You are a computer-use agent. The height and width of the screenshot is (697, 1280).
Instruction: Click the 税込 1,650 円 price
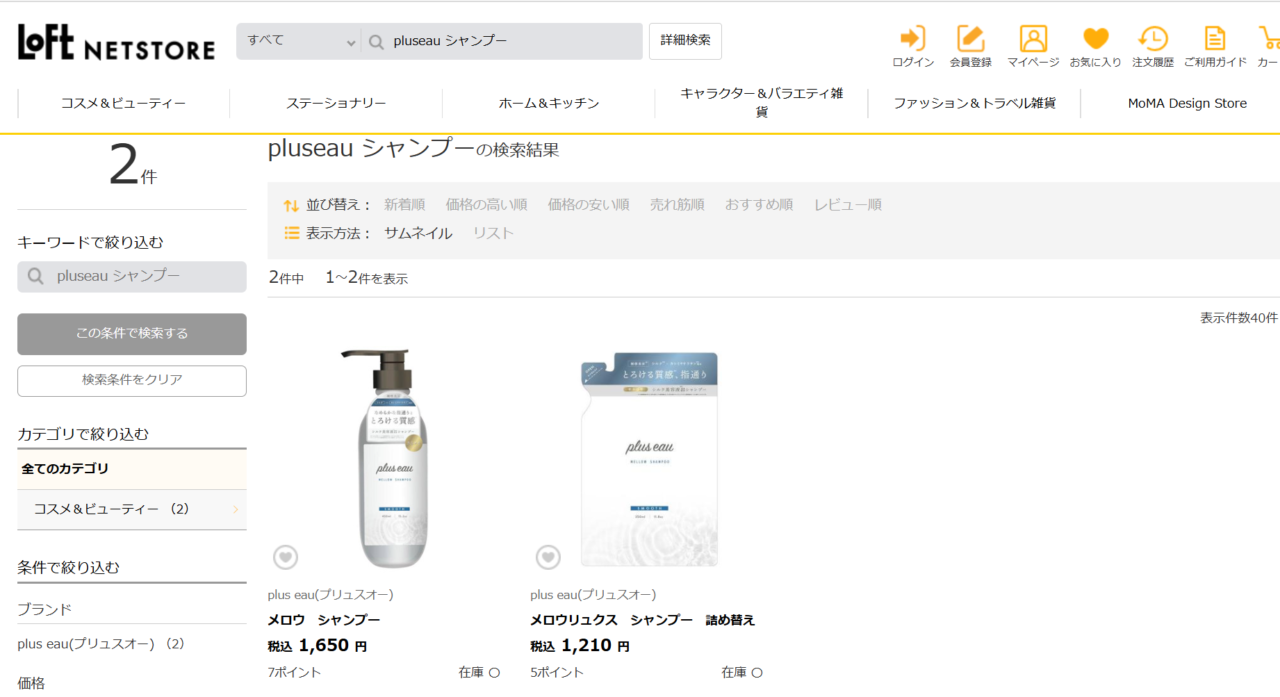coord(317,646)
